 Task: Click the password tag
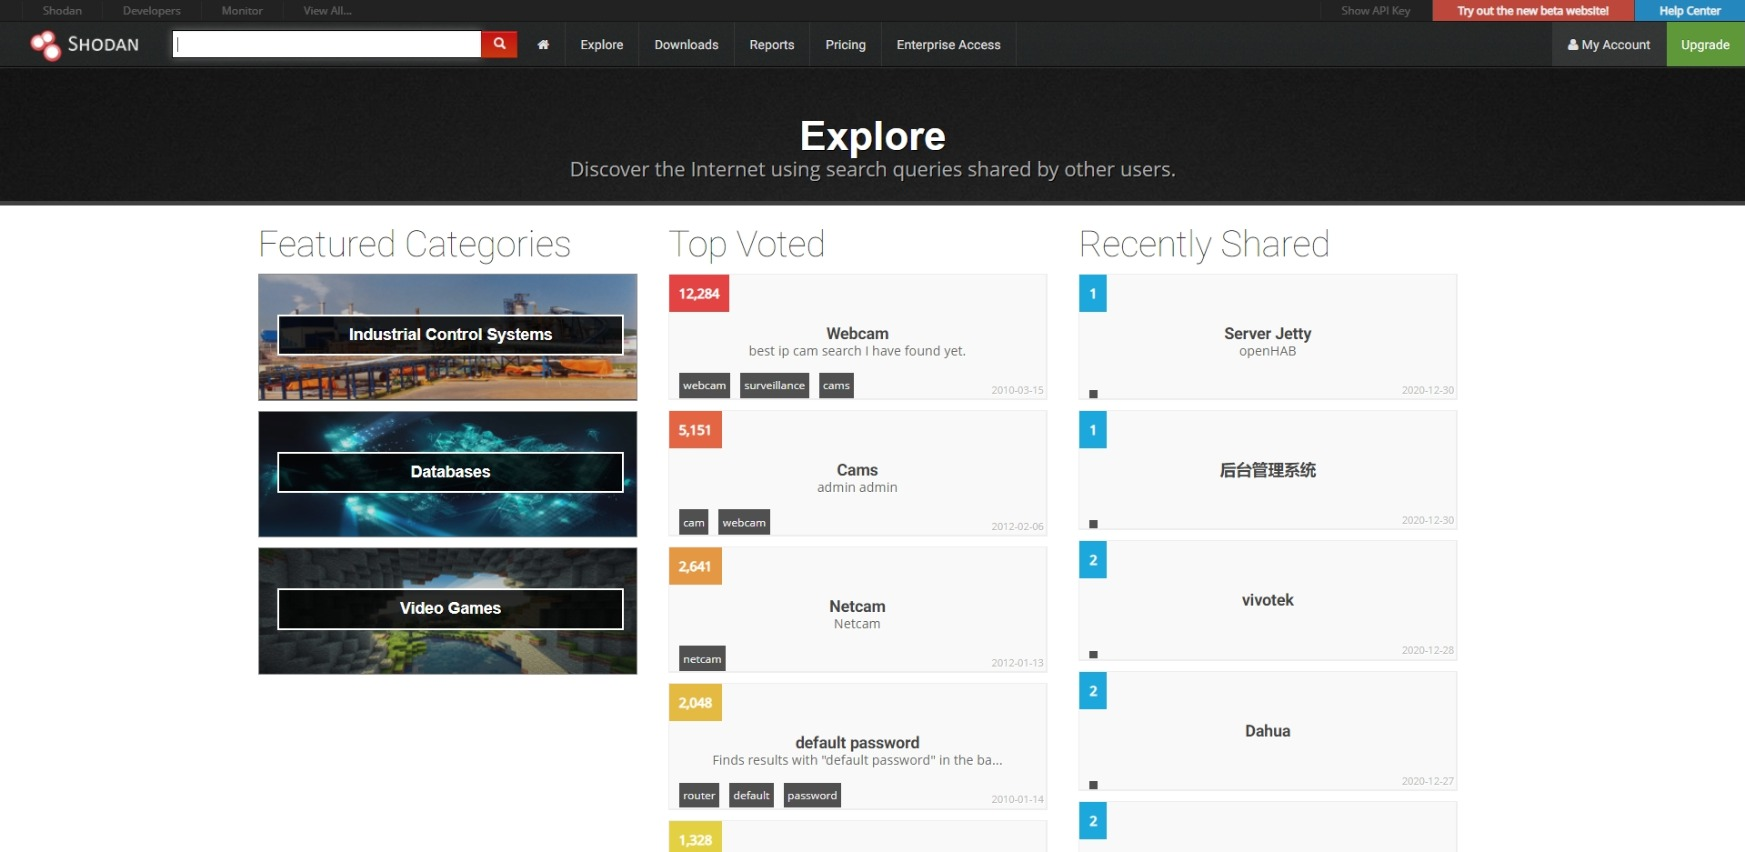tap(812, 796)
